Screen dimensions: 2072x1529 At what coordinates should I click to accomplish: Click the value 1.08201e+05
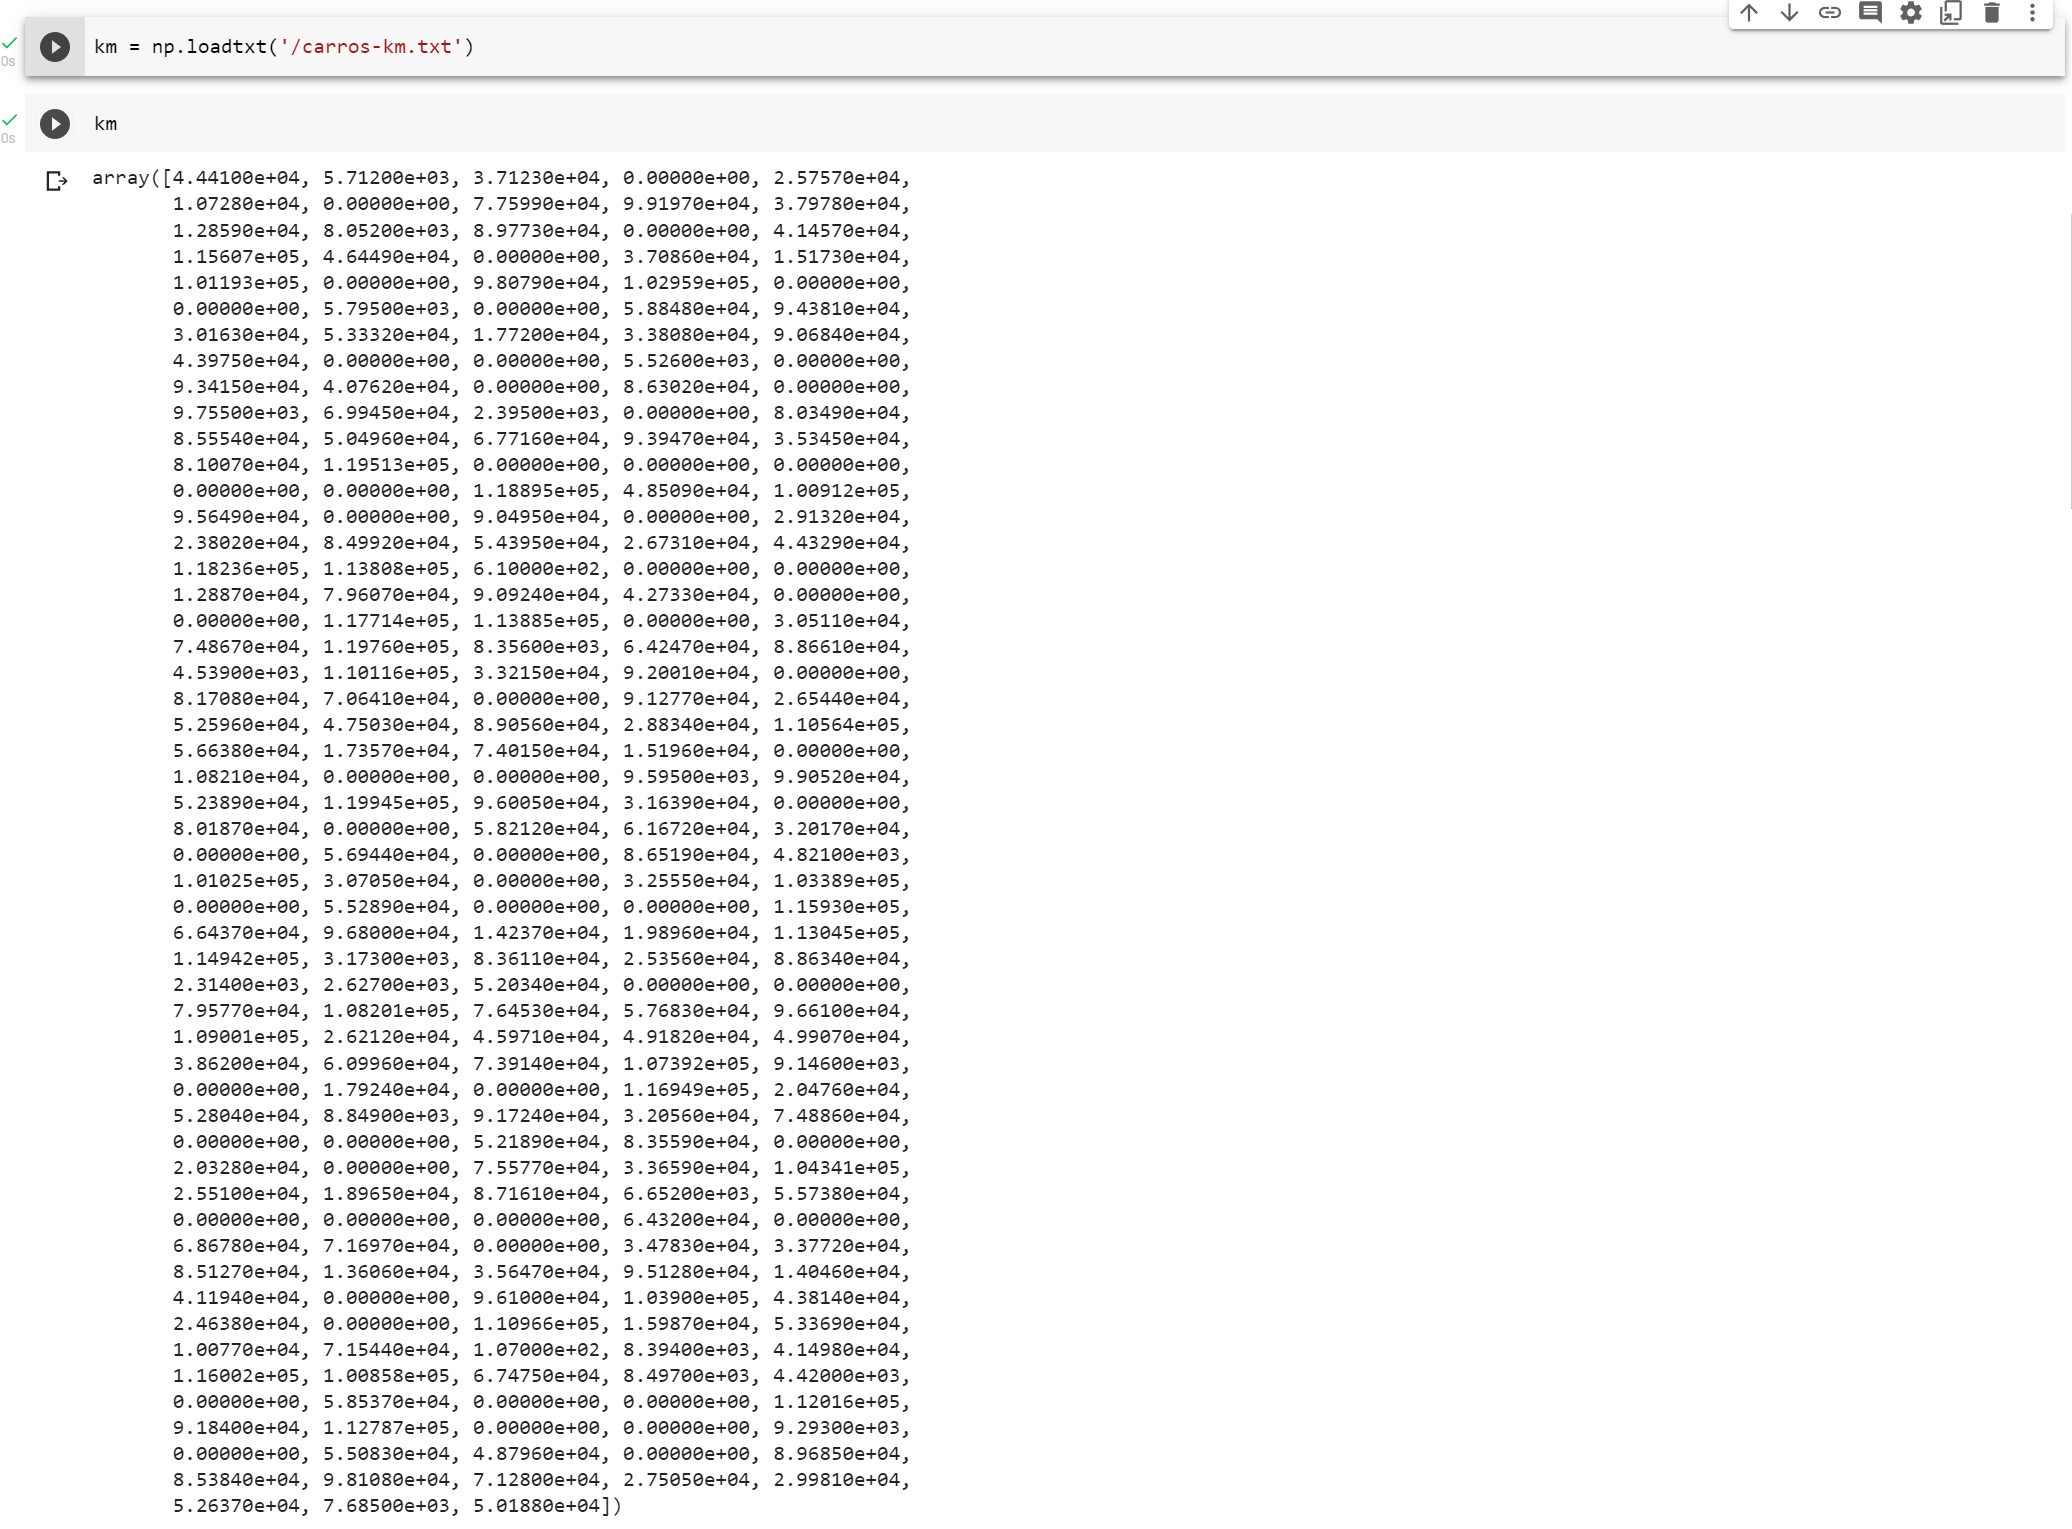tap(386, 1011)
